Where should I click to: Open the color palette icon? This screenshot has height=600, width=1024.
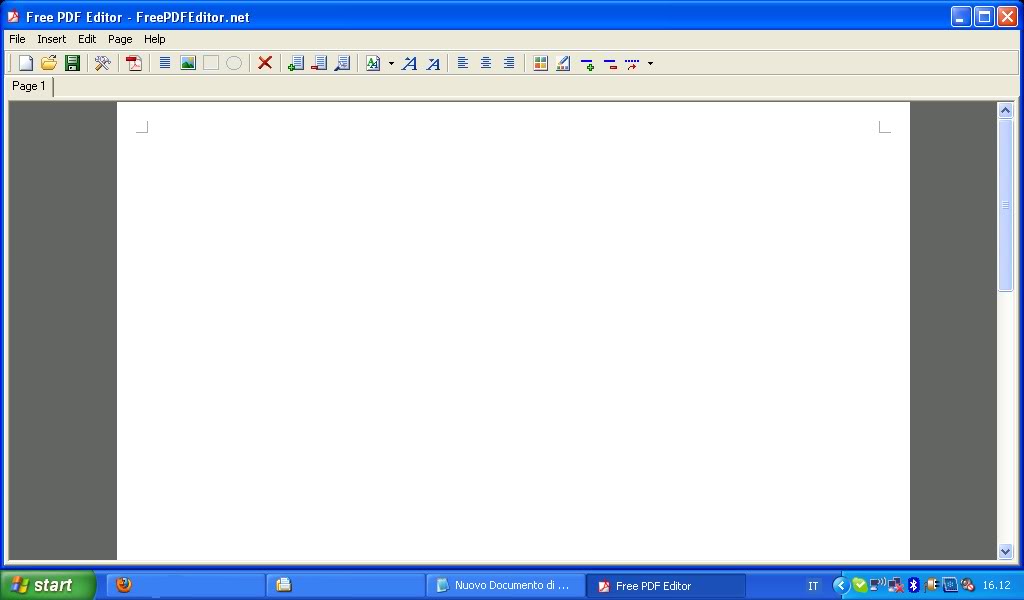540,63
